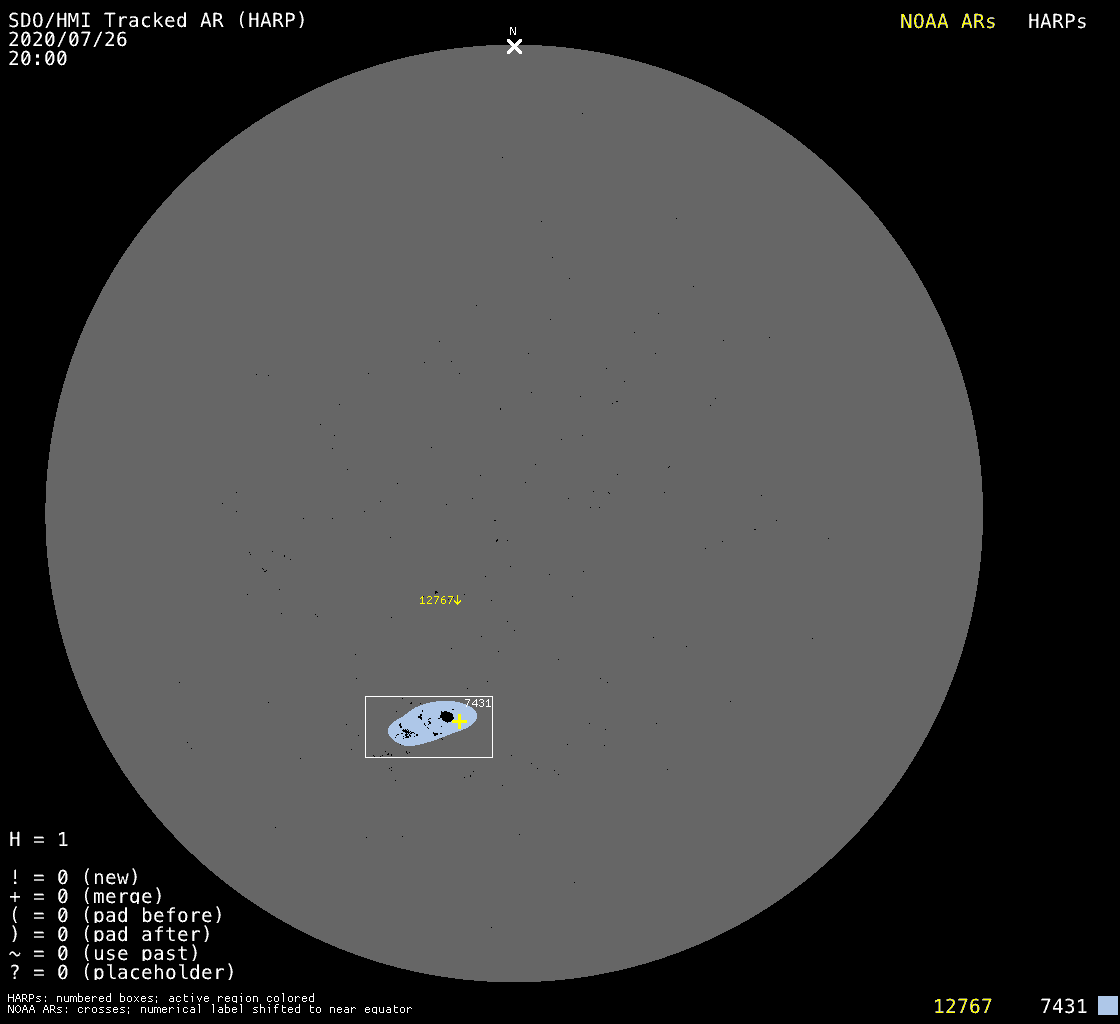Click the 'N' north label above the disk
Image resolution: width=1120 pixels, height=1024 pixels.
(x=513, y=31)
